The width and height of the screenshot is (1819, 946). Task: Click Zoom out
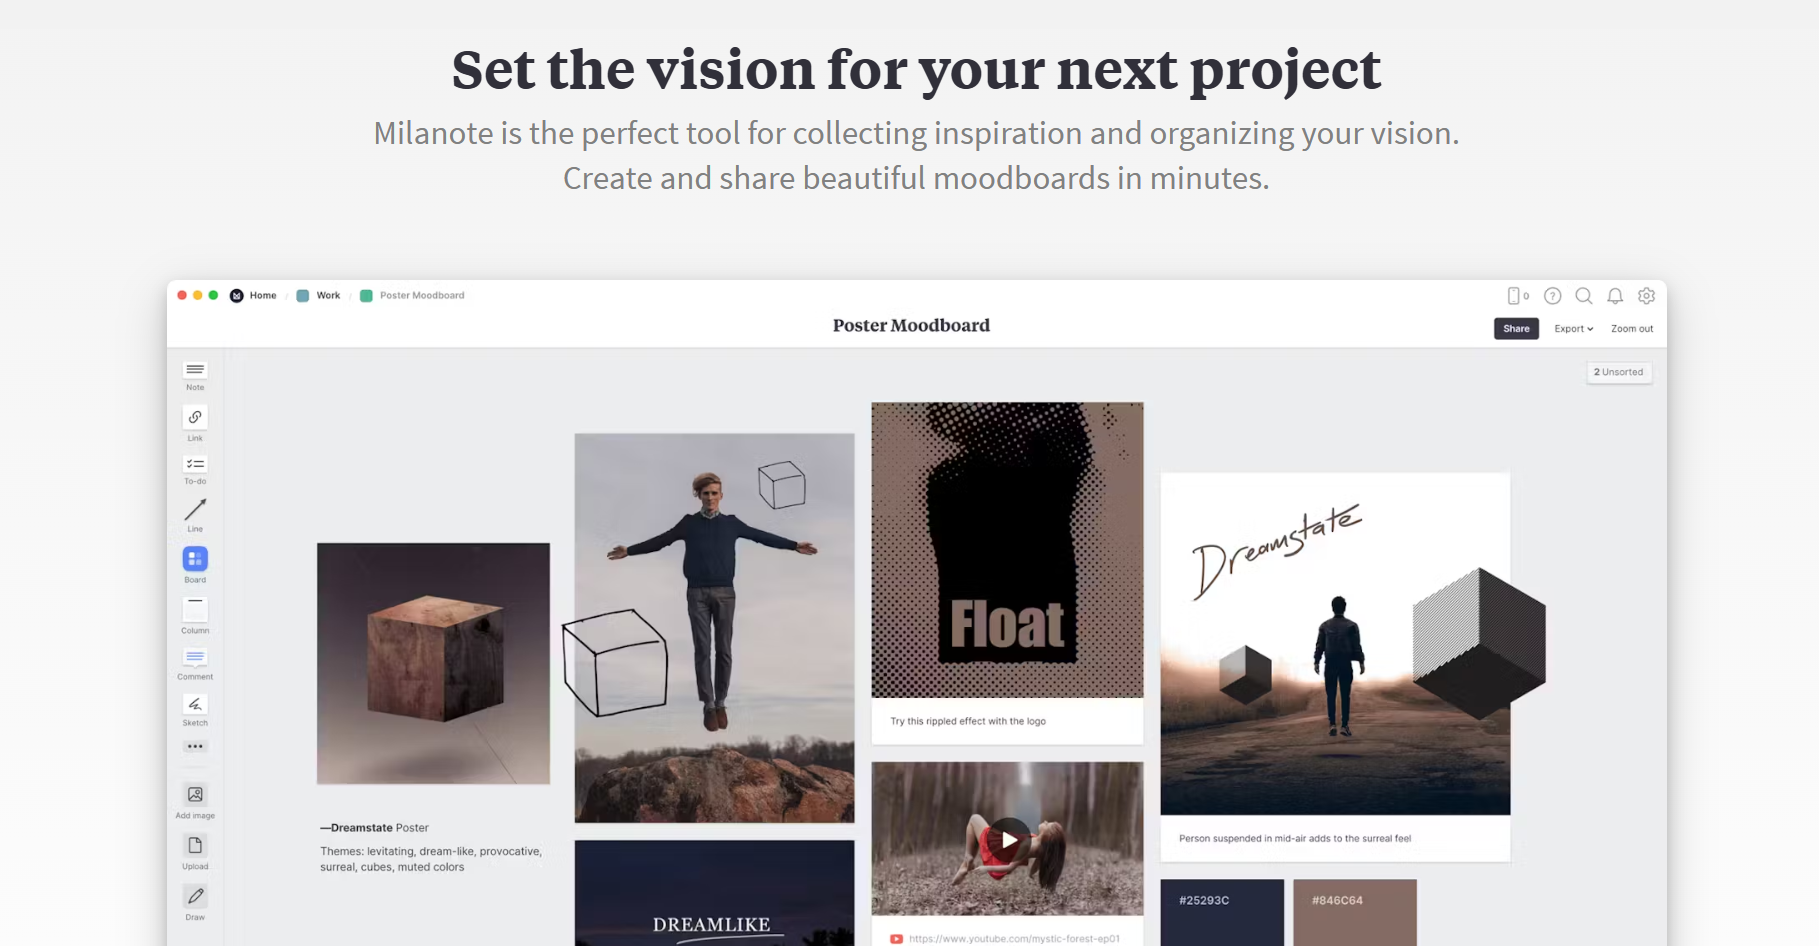pyautogui.click(x=1632, y=329)
